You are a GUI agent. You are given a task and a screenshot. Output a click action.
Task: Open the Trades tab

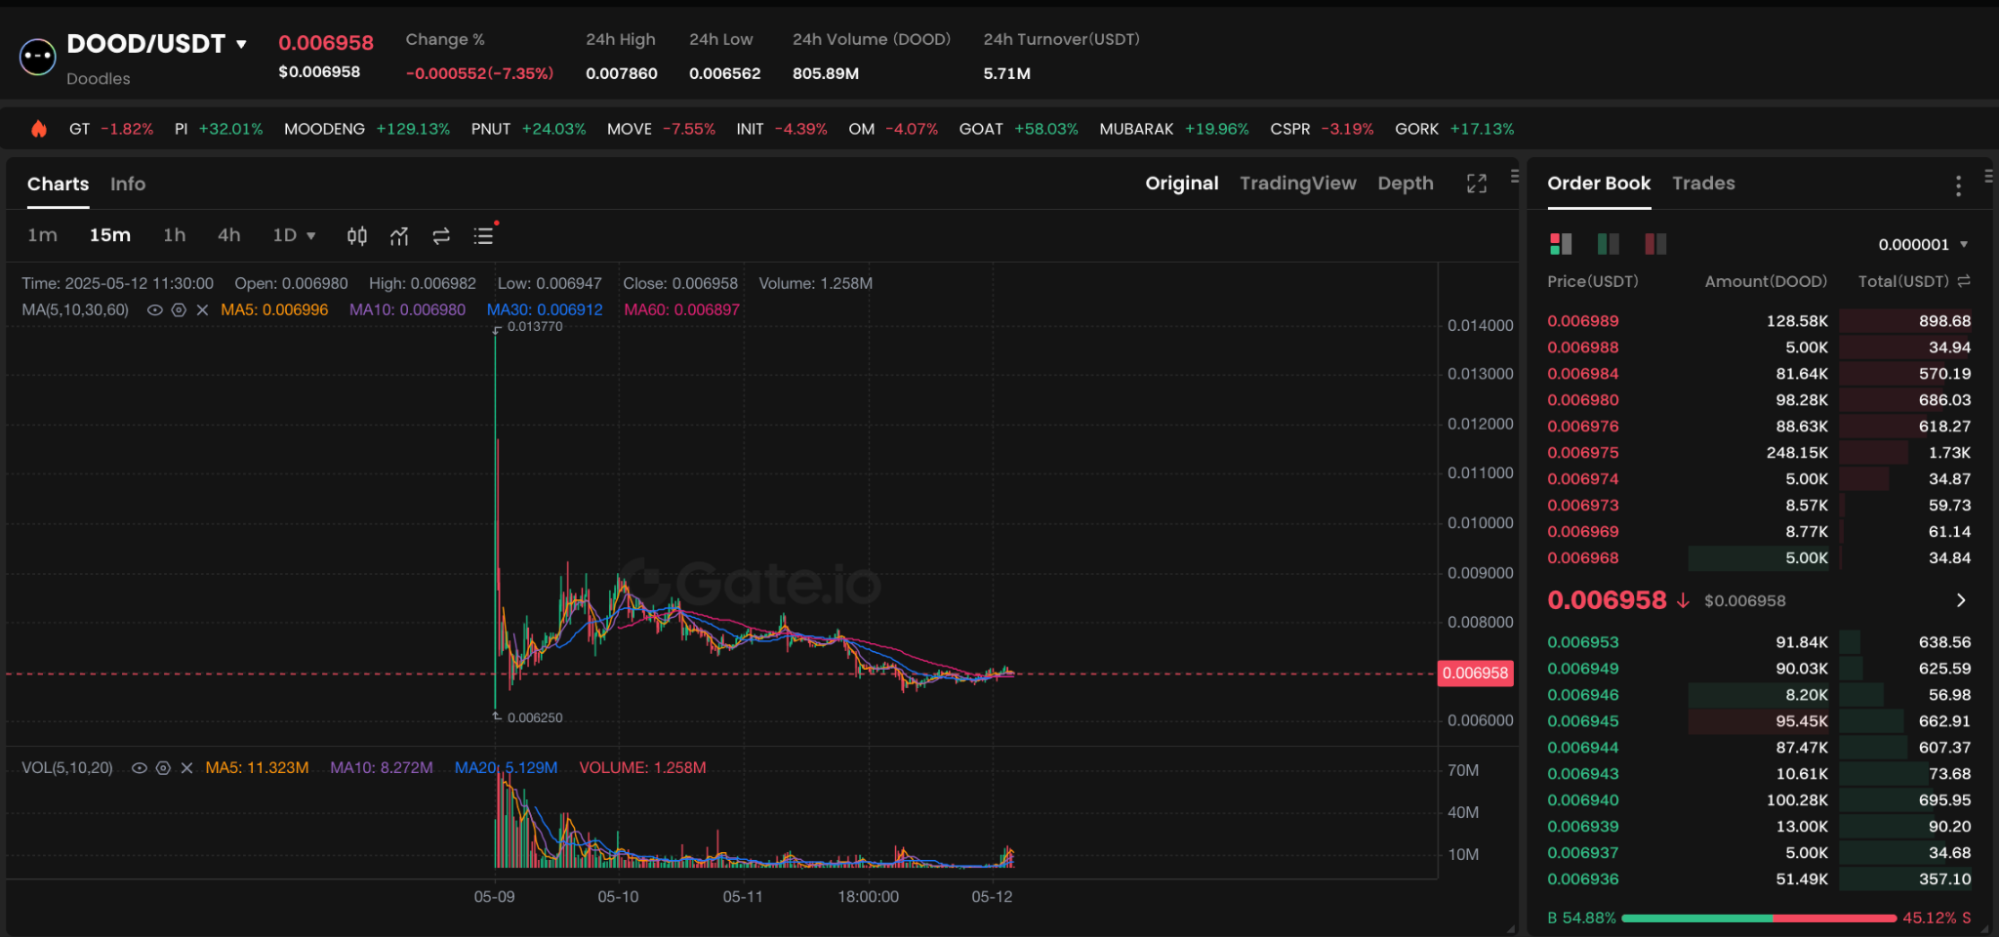[x=1703, y=183]
